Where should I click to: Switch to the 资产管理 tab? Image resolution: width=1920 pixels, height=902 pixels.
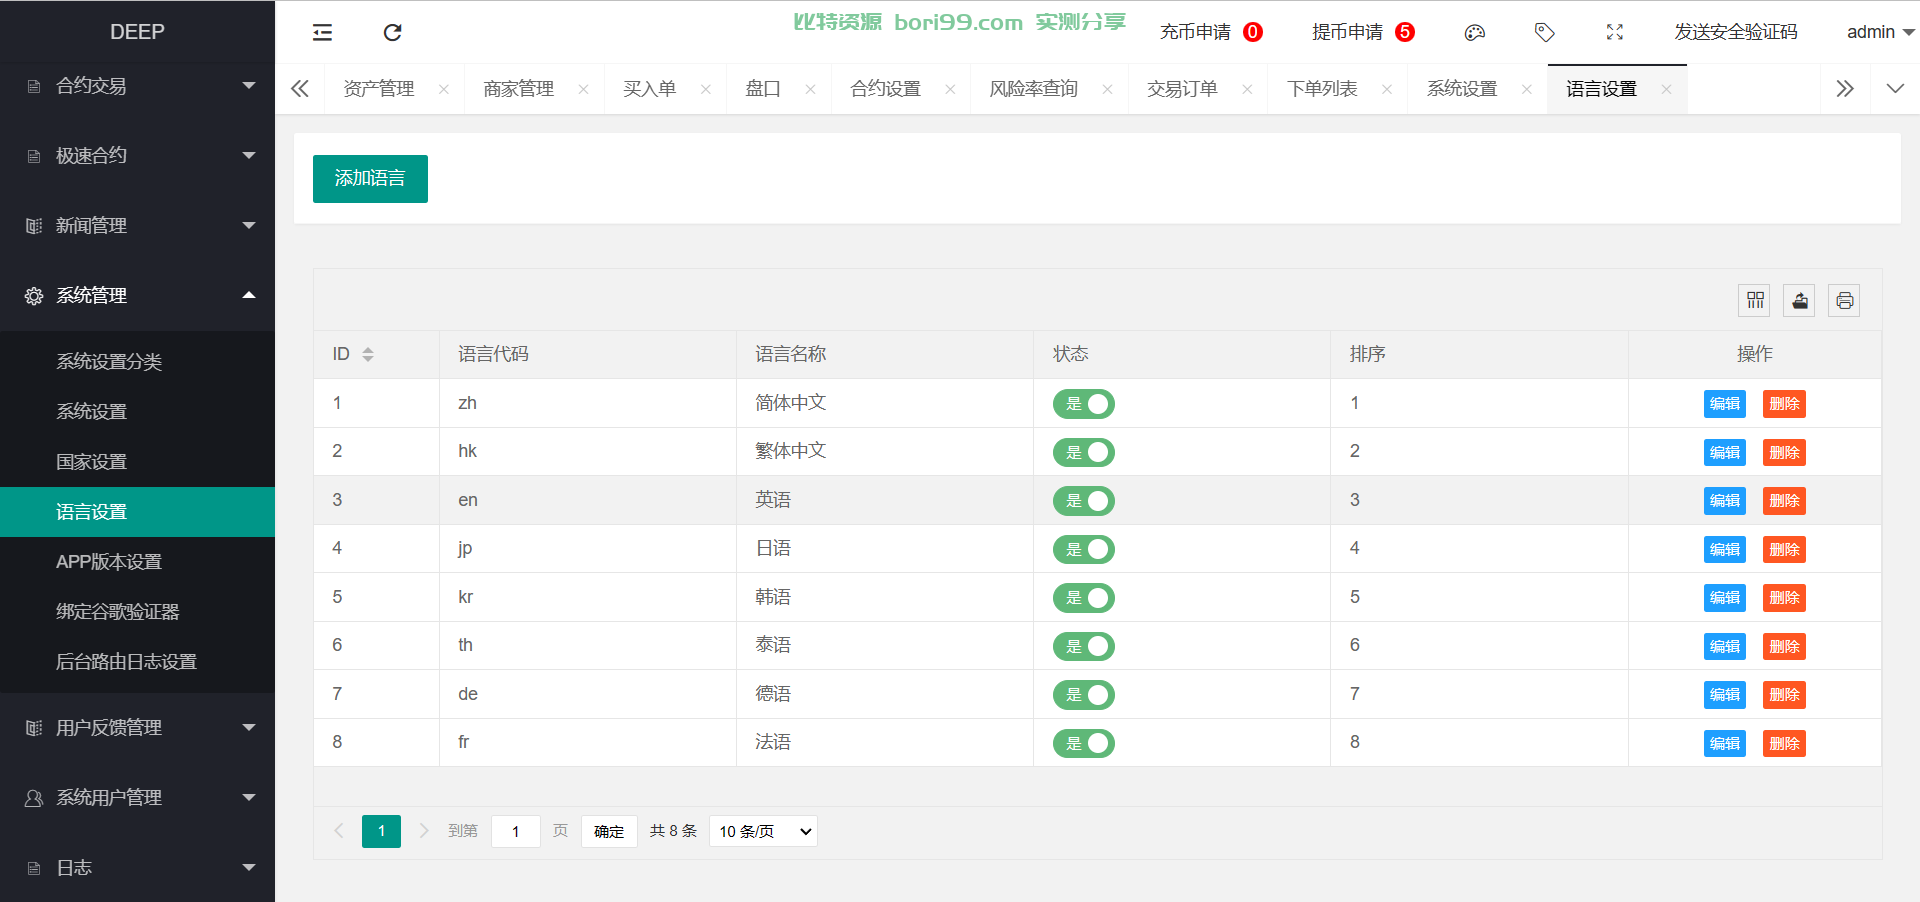click(x=379, y=89)
